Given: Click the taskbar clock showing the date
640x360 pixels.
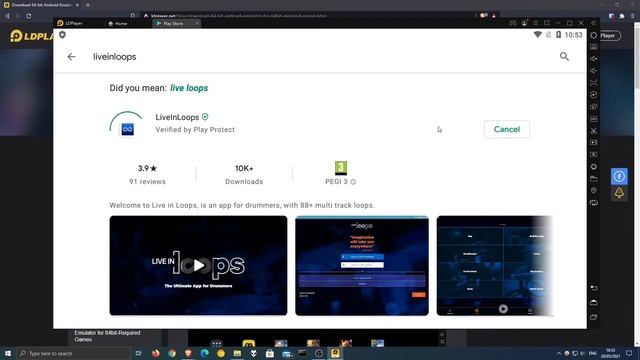Looking at the screenshot, I should [x=611, y=353].
